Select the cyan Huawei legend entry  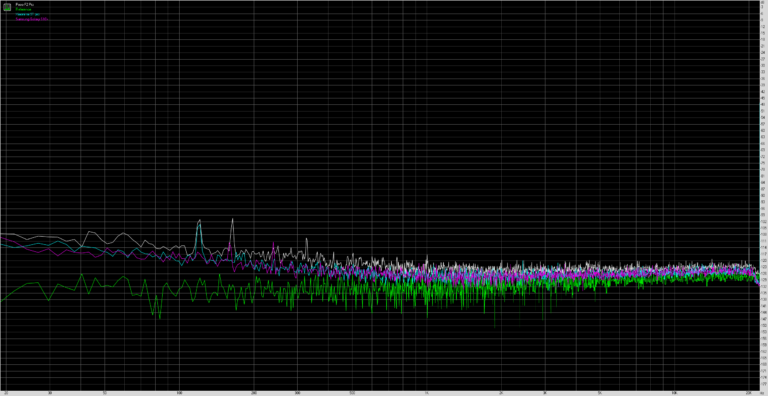click(27, 14)
